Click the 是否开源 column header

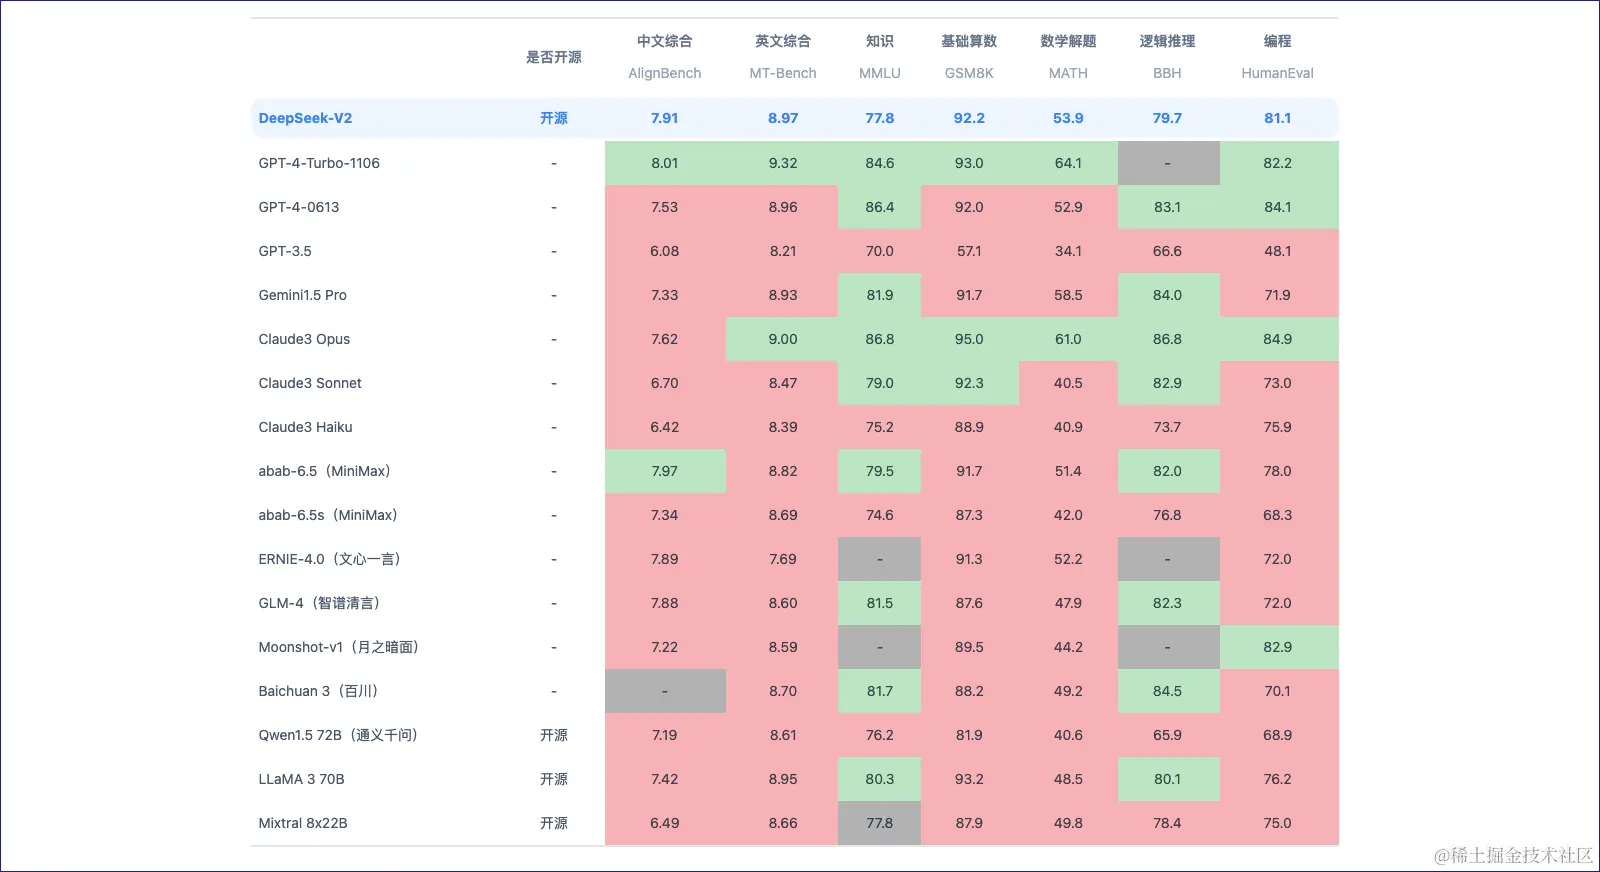pos(554,57)
